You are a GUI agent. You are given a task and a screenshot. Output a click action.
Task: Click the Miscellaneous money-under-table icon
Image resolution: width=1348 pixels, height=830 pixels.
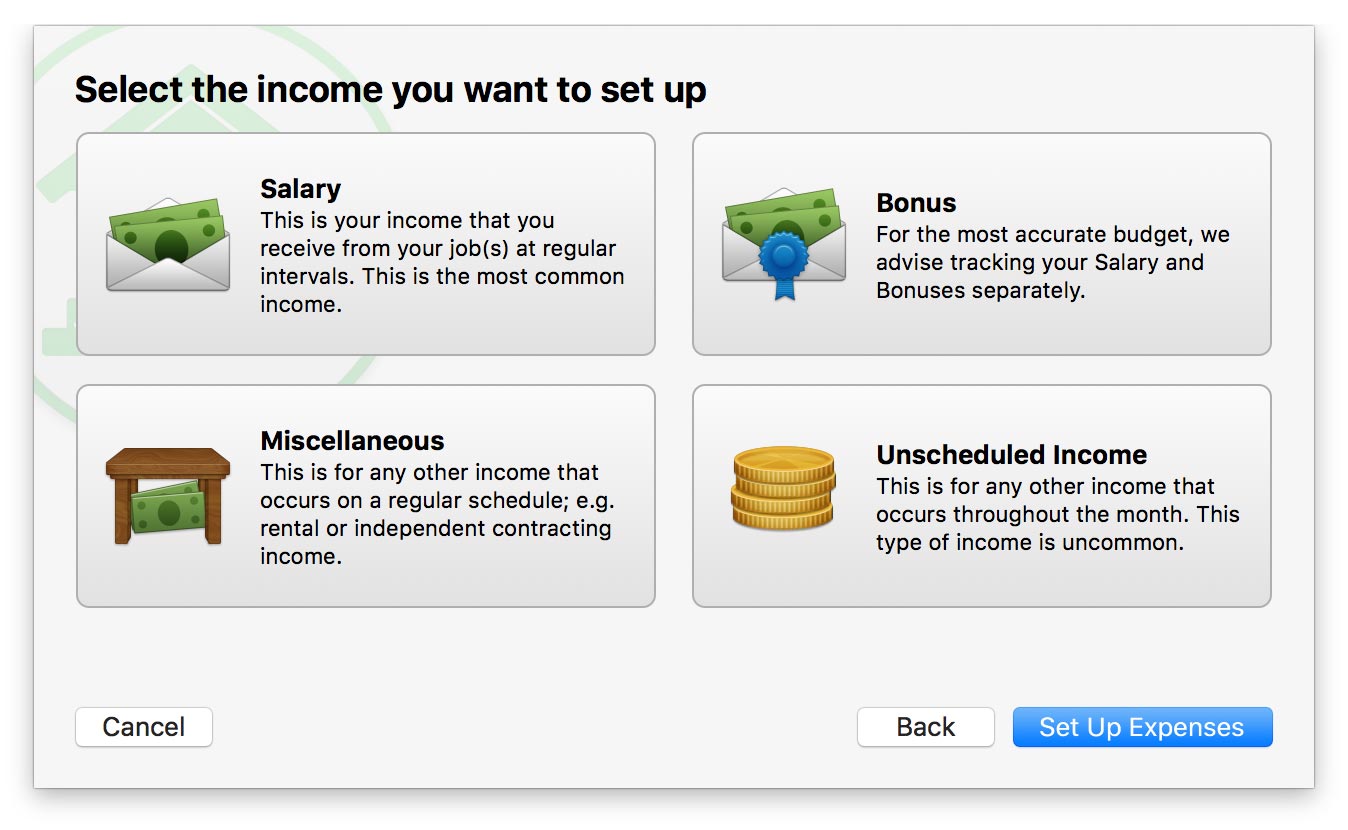coord(168,497)
